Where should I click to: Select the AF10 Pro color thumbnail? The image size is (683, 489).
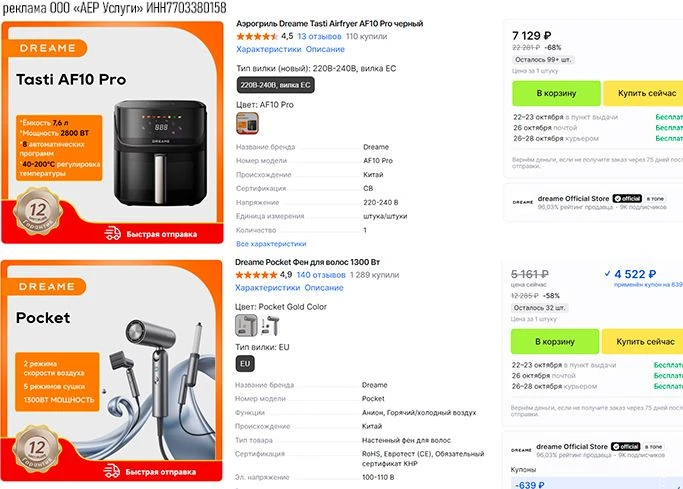pos(247,123)
